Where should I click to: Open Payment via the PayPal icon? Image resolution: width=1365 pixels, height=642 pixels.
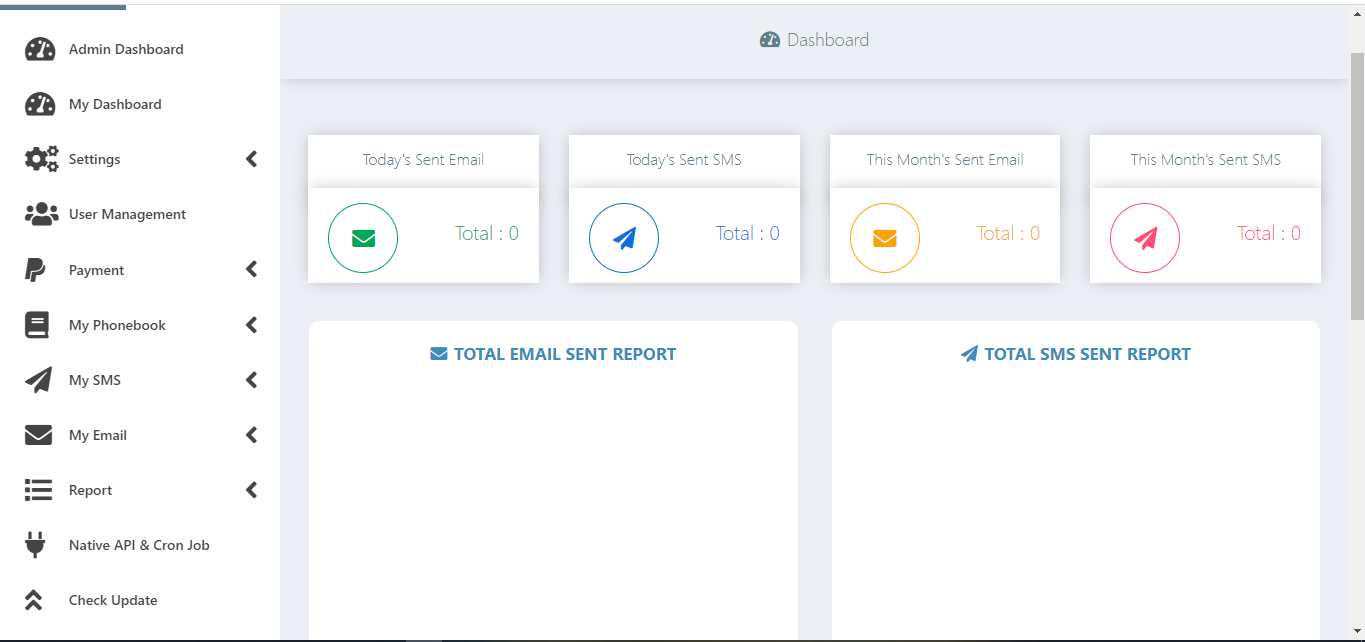tap(36, 269)
